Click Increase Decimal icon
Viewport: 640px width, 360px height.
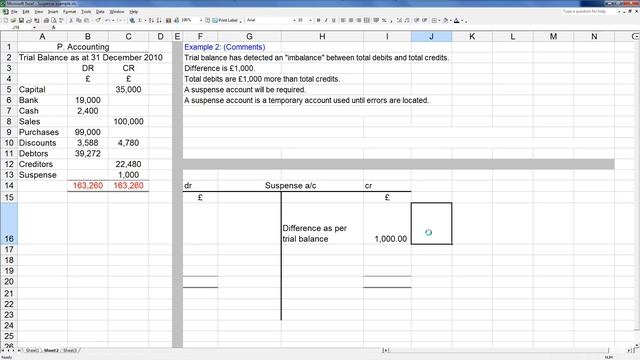pos(399,20)
